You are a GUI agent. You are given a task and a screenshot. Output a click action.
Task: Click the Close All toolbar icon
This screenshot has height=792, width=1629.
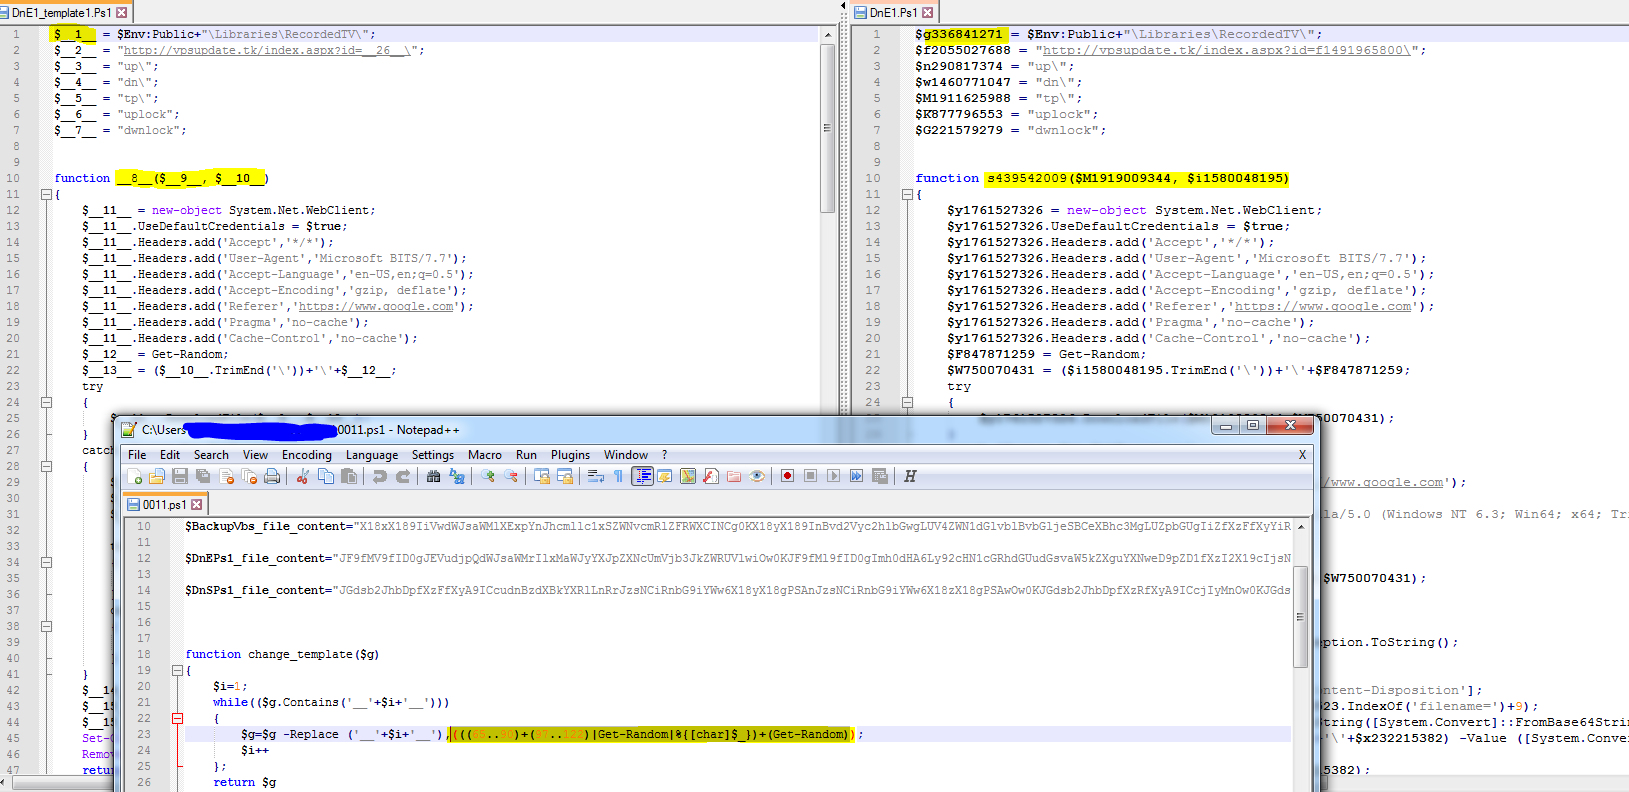pyautogui.click(x=249, y=476)
